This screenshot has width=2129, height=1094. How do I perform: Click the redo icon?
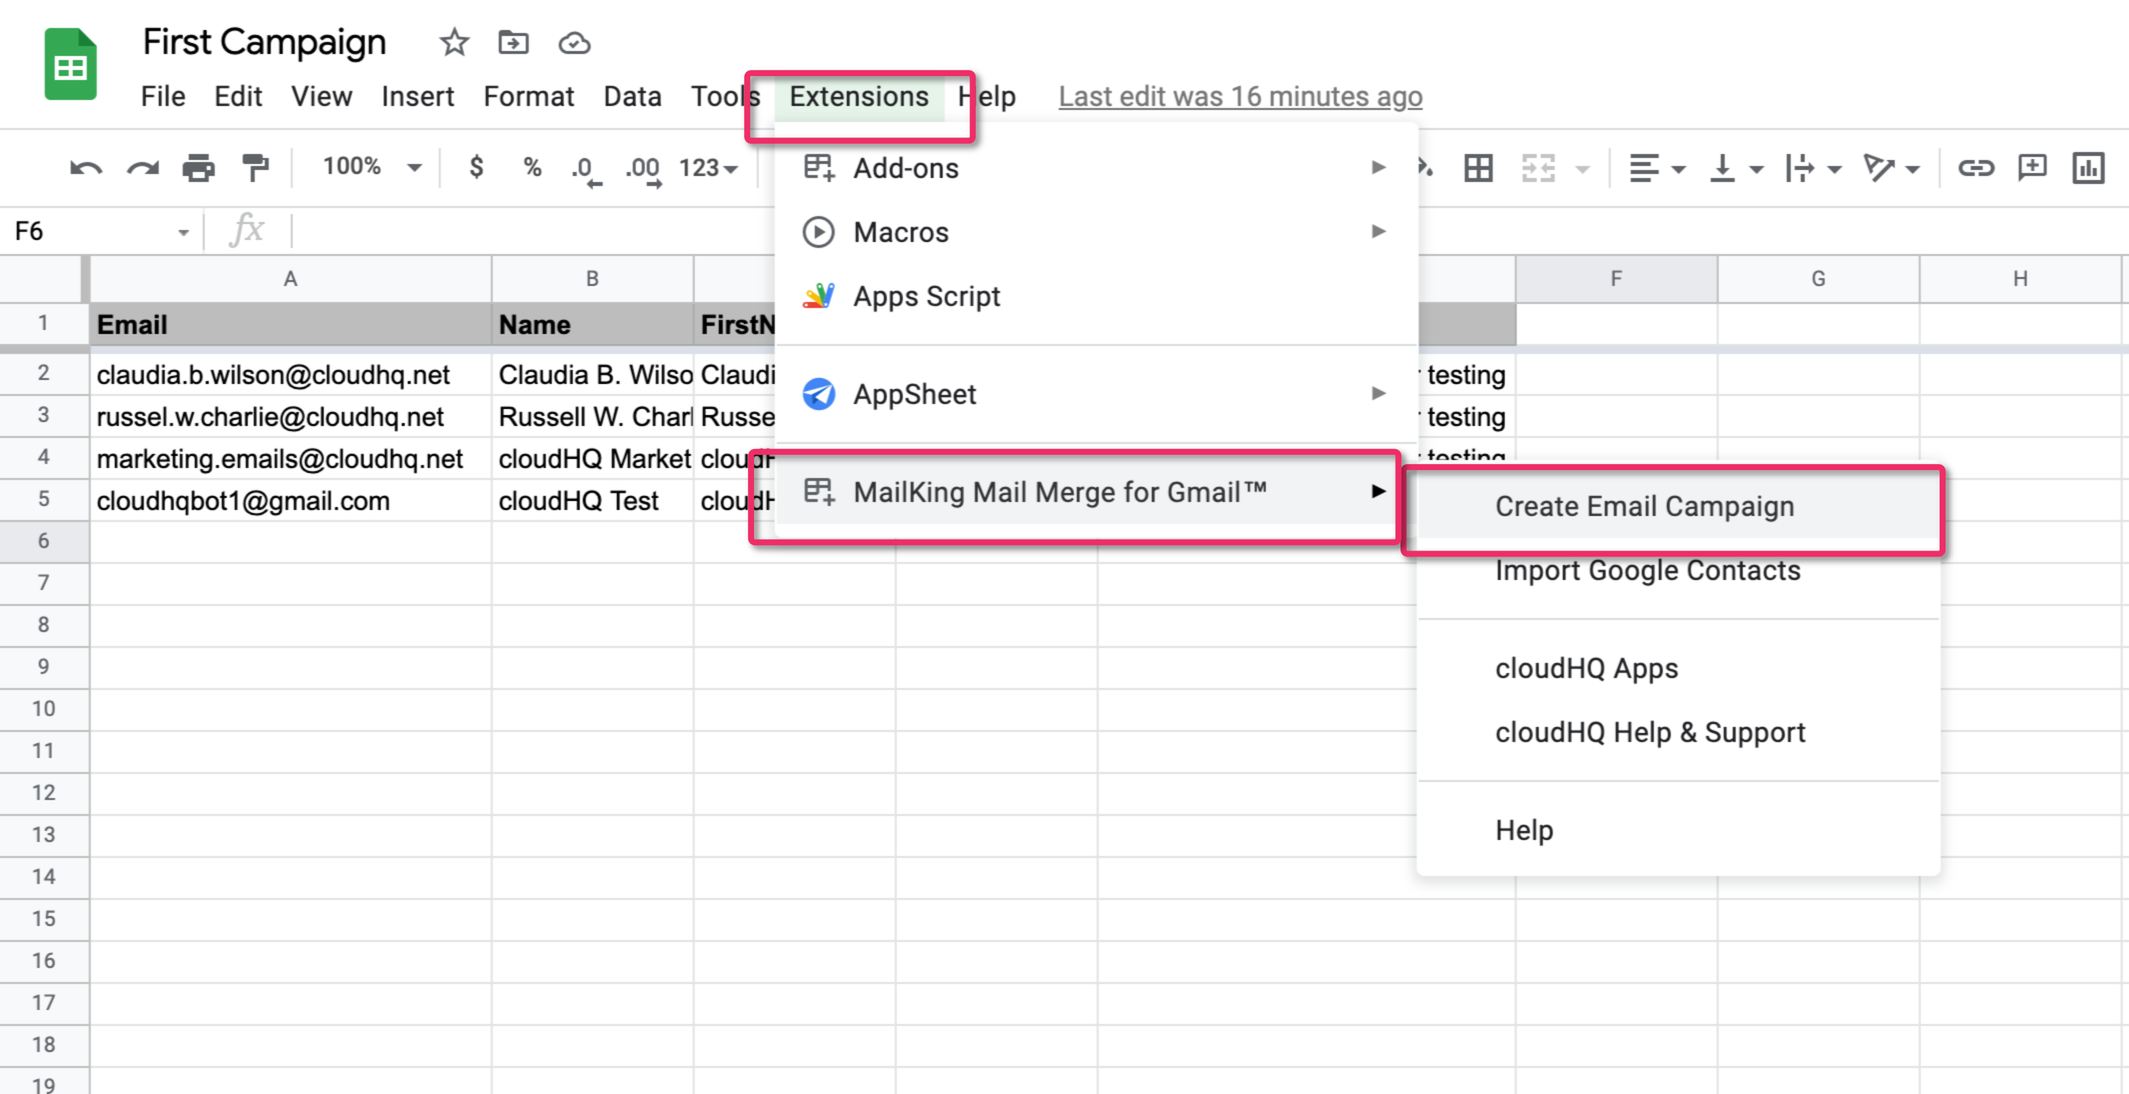142,168
